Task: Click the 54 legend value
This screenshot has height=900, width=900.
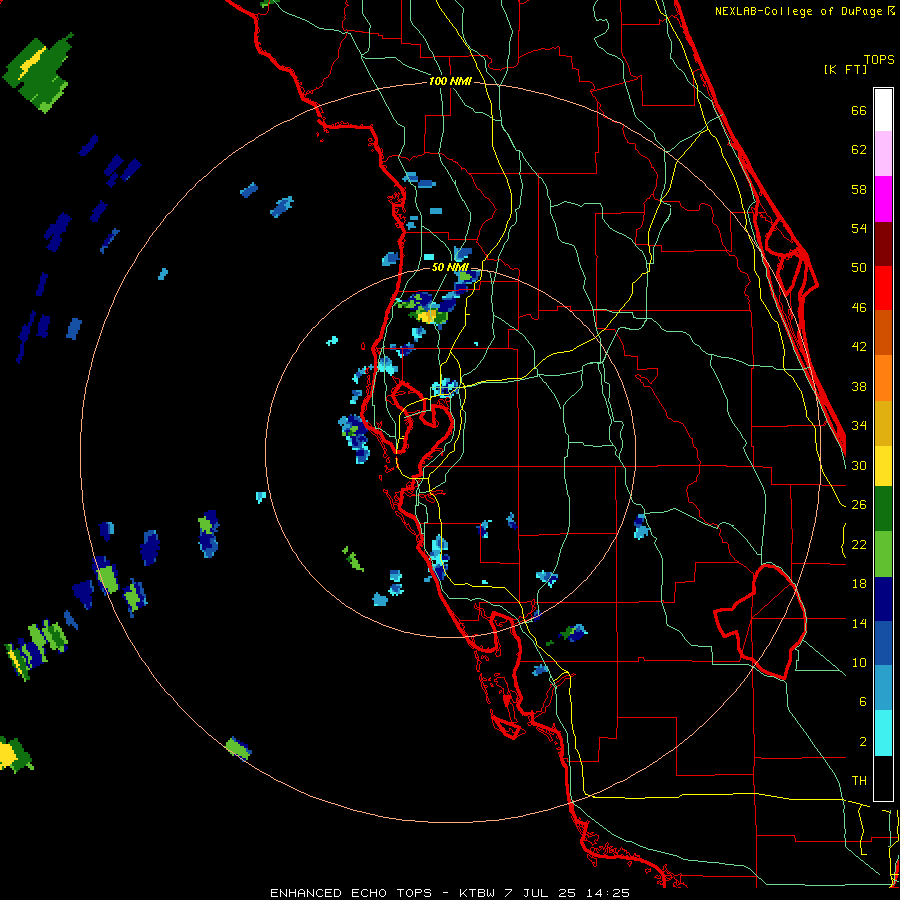Action: (x=859, y=228)
